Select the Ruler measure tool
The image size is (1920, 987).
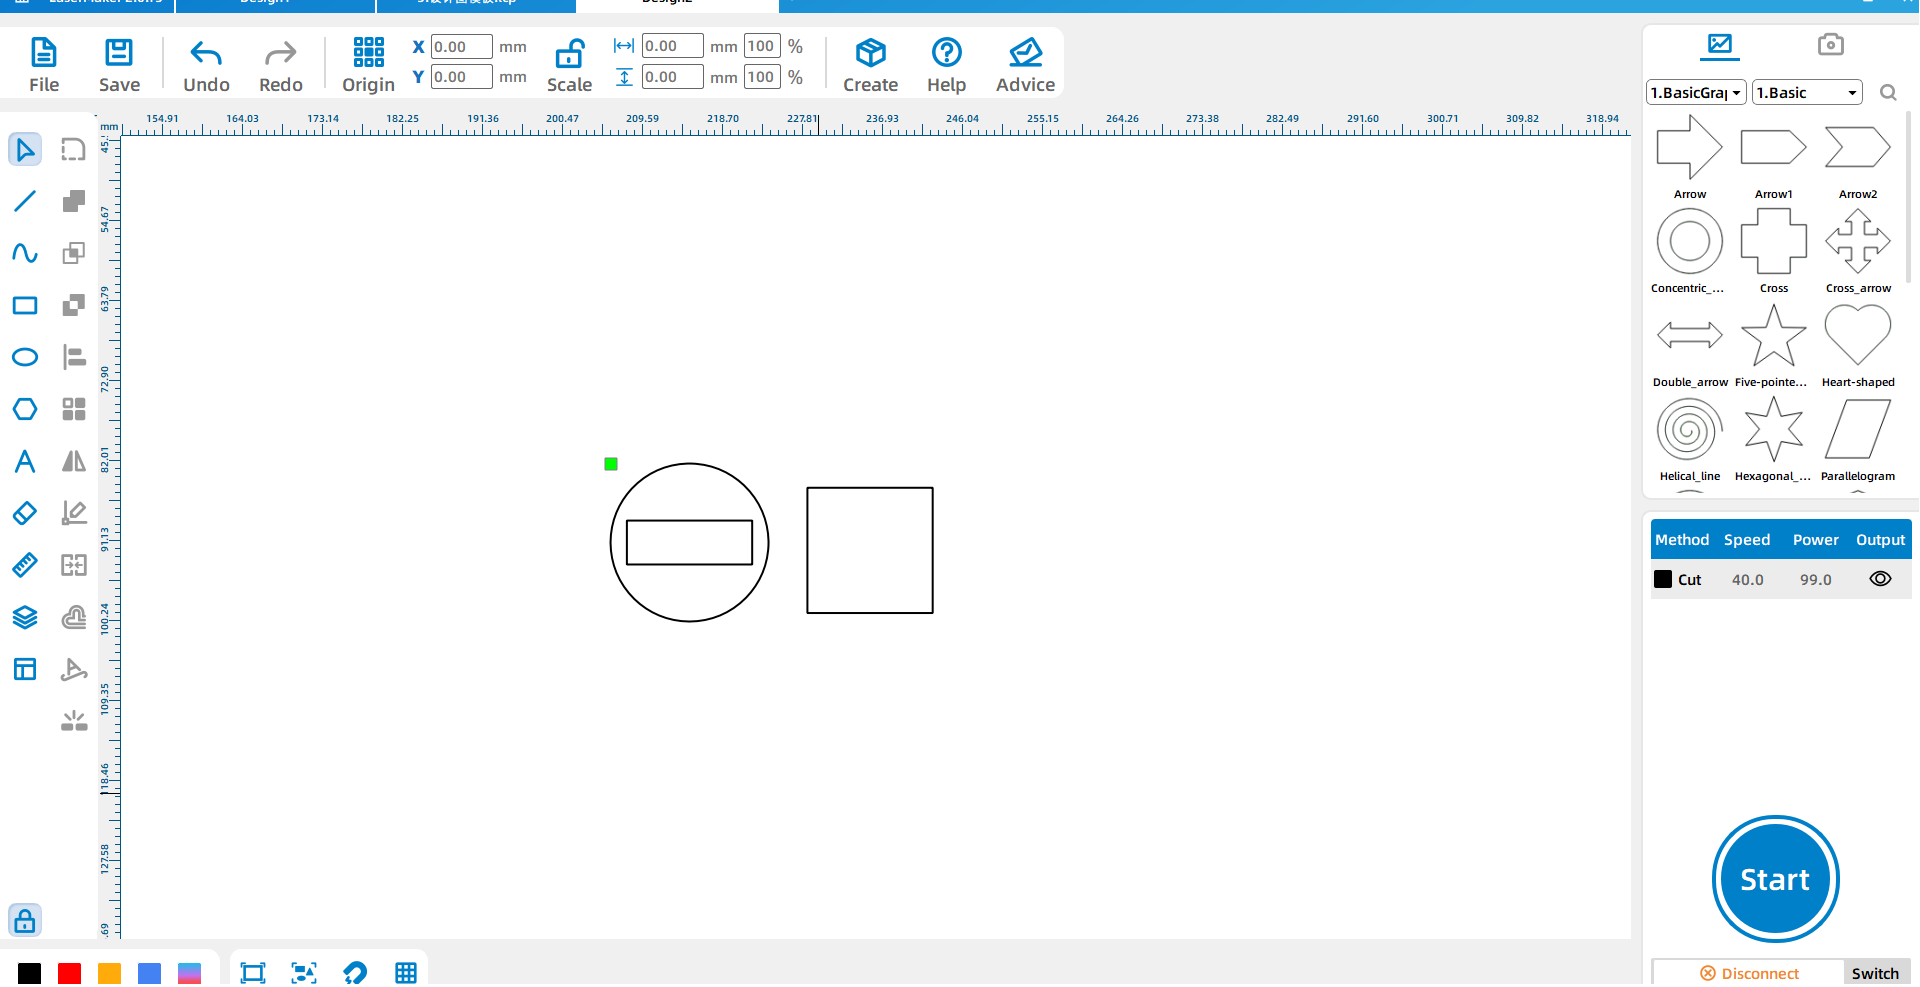(x=25, y=565)
